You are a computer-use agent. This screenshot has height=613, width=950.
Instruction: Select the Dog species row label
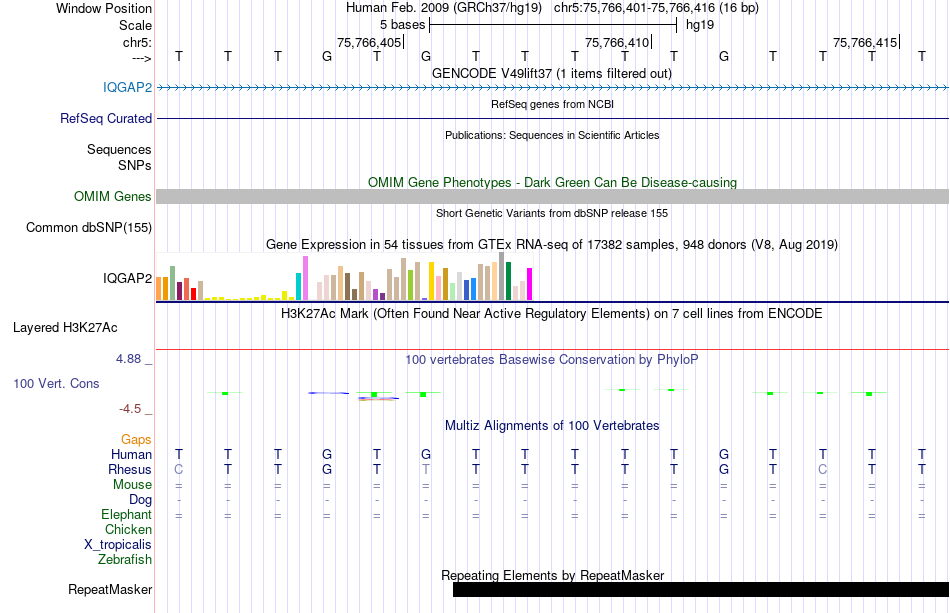tap(140, 499)
